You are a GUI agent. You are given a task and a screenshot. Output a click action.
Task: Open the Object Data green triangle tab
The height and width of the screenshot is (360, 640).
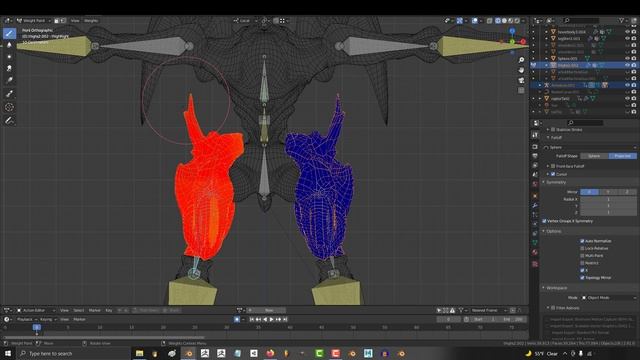(x=535, y=243)
